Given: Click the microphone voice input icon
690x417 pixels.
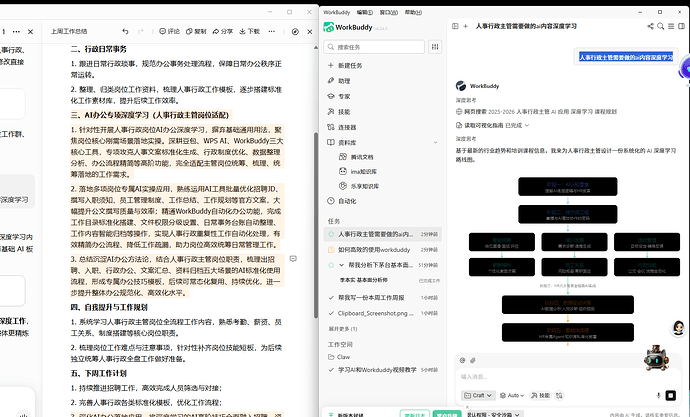Looking at the screenshot, I should point(659,395).
